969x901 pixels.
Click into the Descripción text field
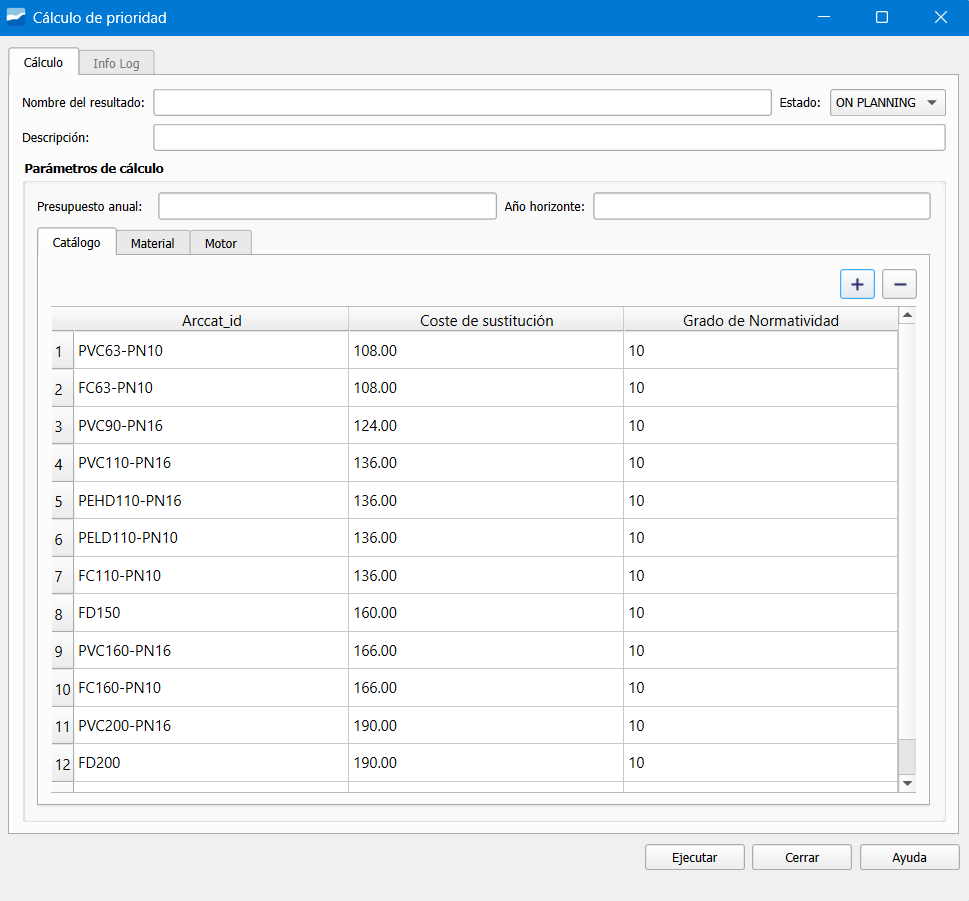548,137
